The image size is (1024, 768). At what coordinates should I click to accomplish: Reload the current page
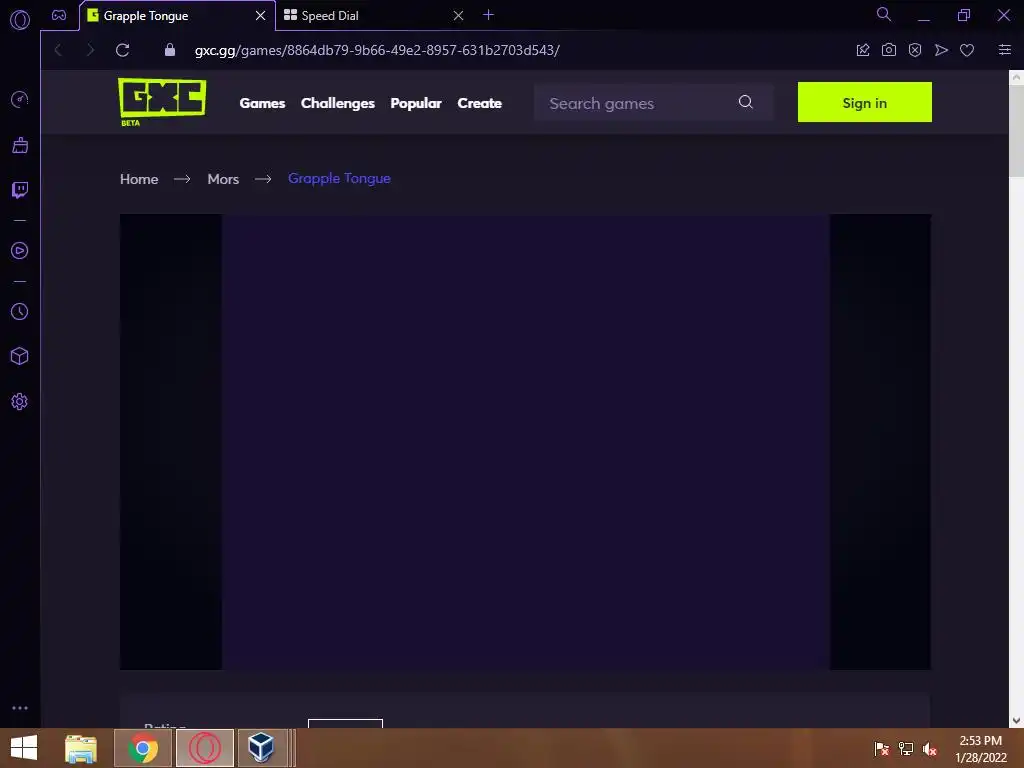[123, 50]
